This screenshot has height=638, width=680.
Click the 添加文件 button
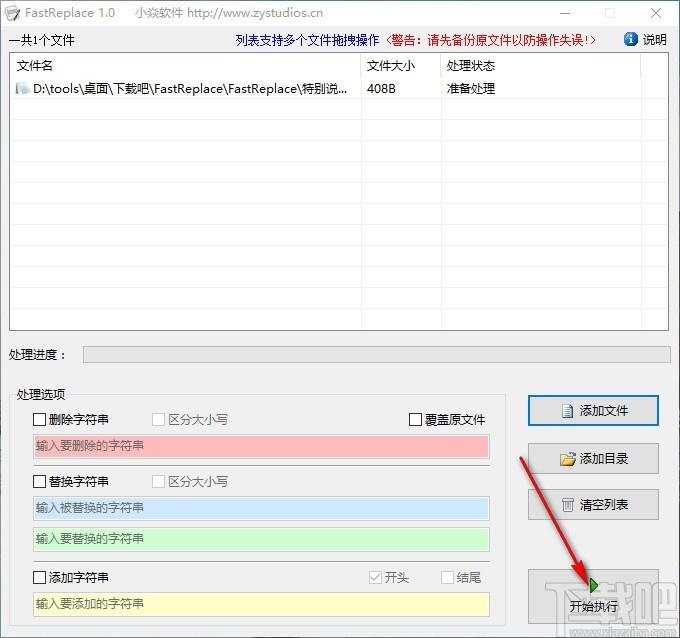click(x=593, y=410)
